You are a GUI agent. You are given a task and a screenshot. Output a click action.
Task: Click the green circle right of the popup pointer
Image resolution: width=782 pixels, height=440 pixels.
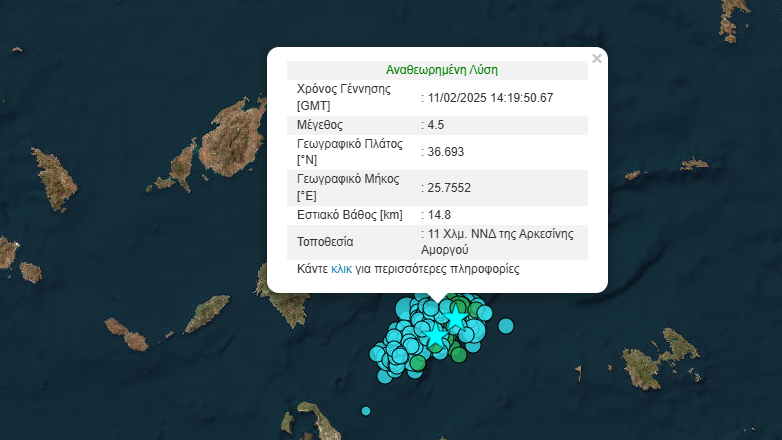point(459,305)
